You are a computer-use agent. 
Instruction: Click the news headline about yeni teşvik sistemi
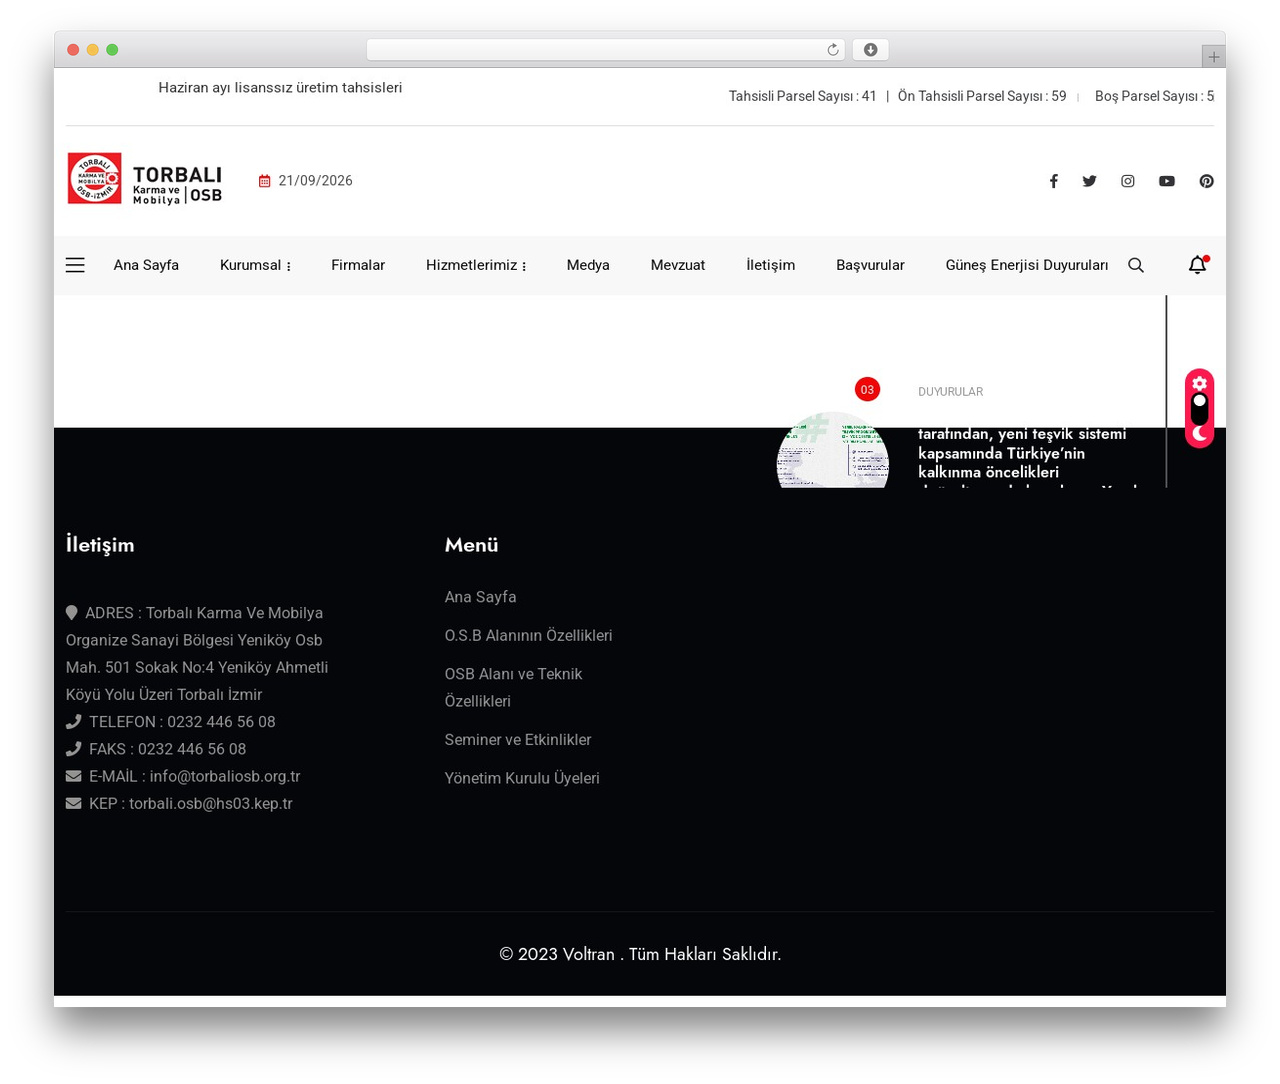[1027, 458]
